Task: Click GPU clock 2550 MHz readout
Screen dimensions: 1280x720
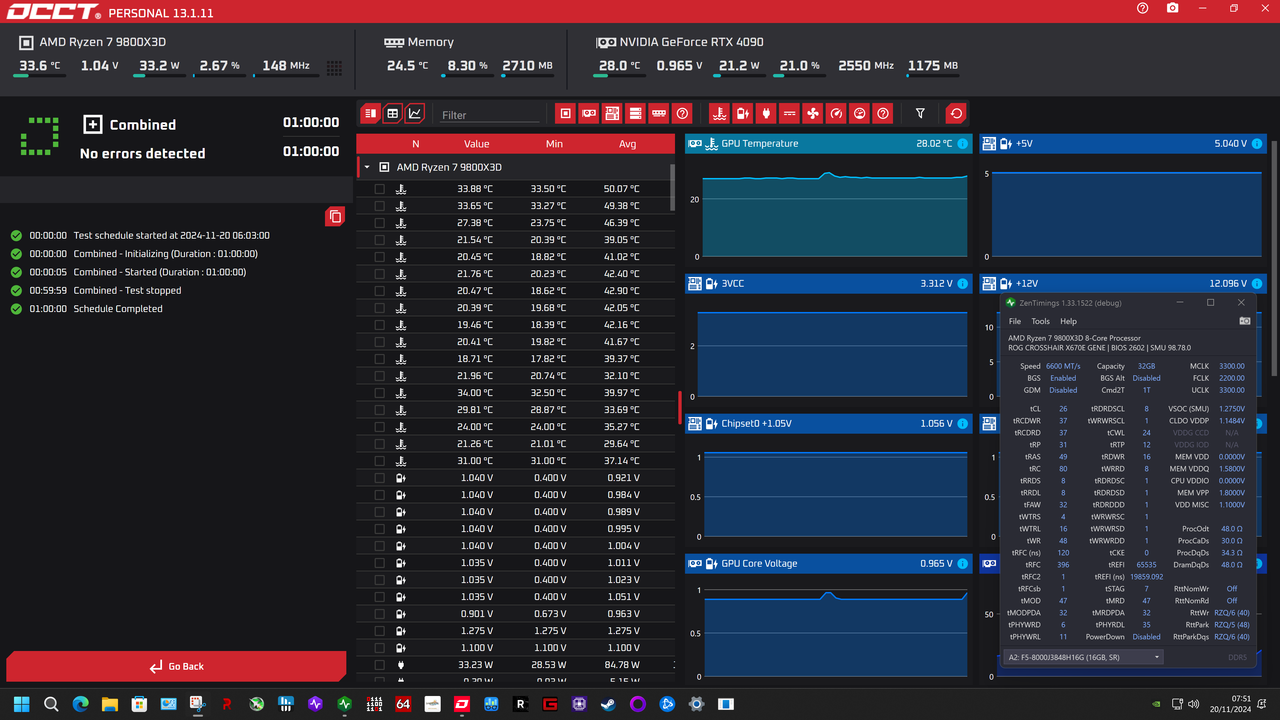Action: [x=866, y=66]
